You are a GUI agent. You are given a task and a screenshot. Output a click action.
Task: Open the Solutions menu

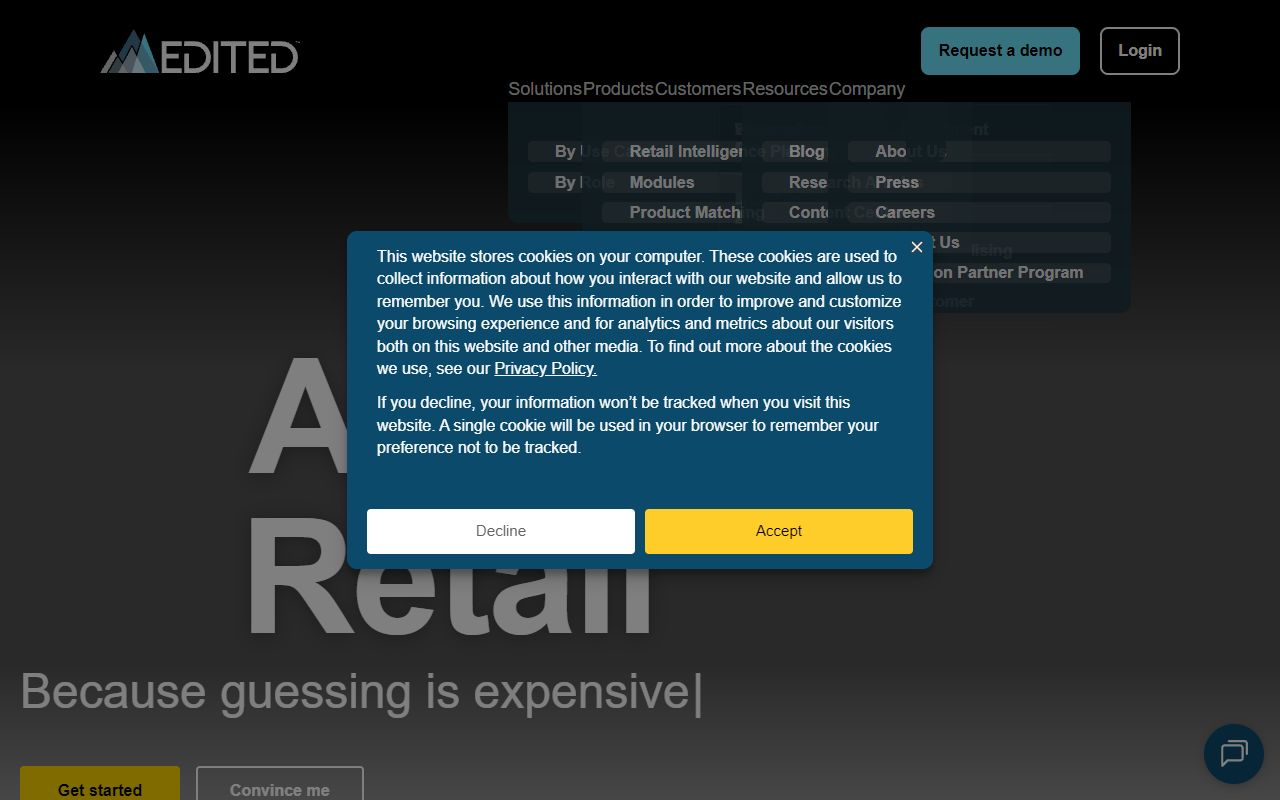click(545, 89)
